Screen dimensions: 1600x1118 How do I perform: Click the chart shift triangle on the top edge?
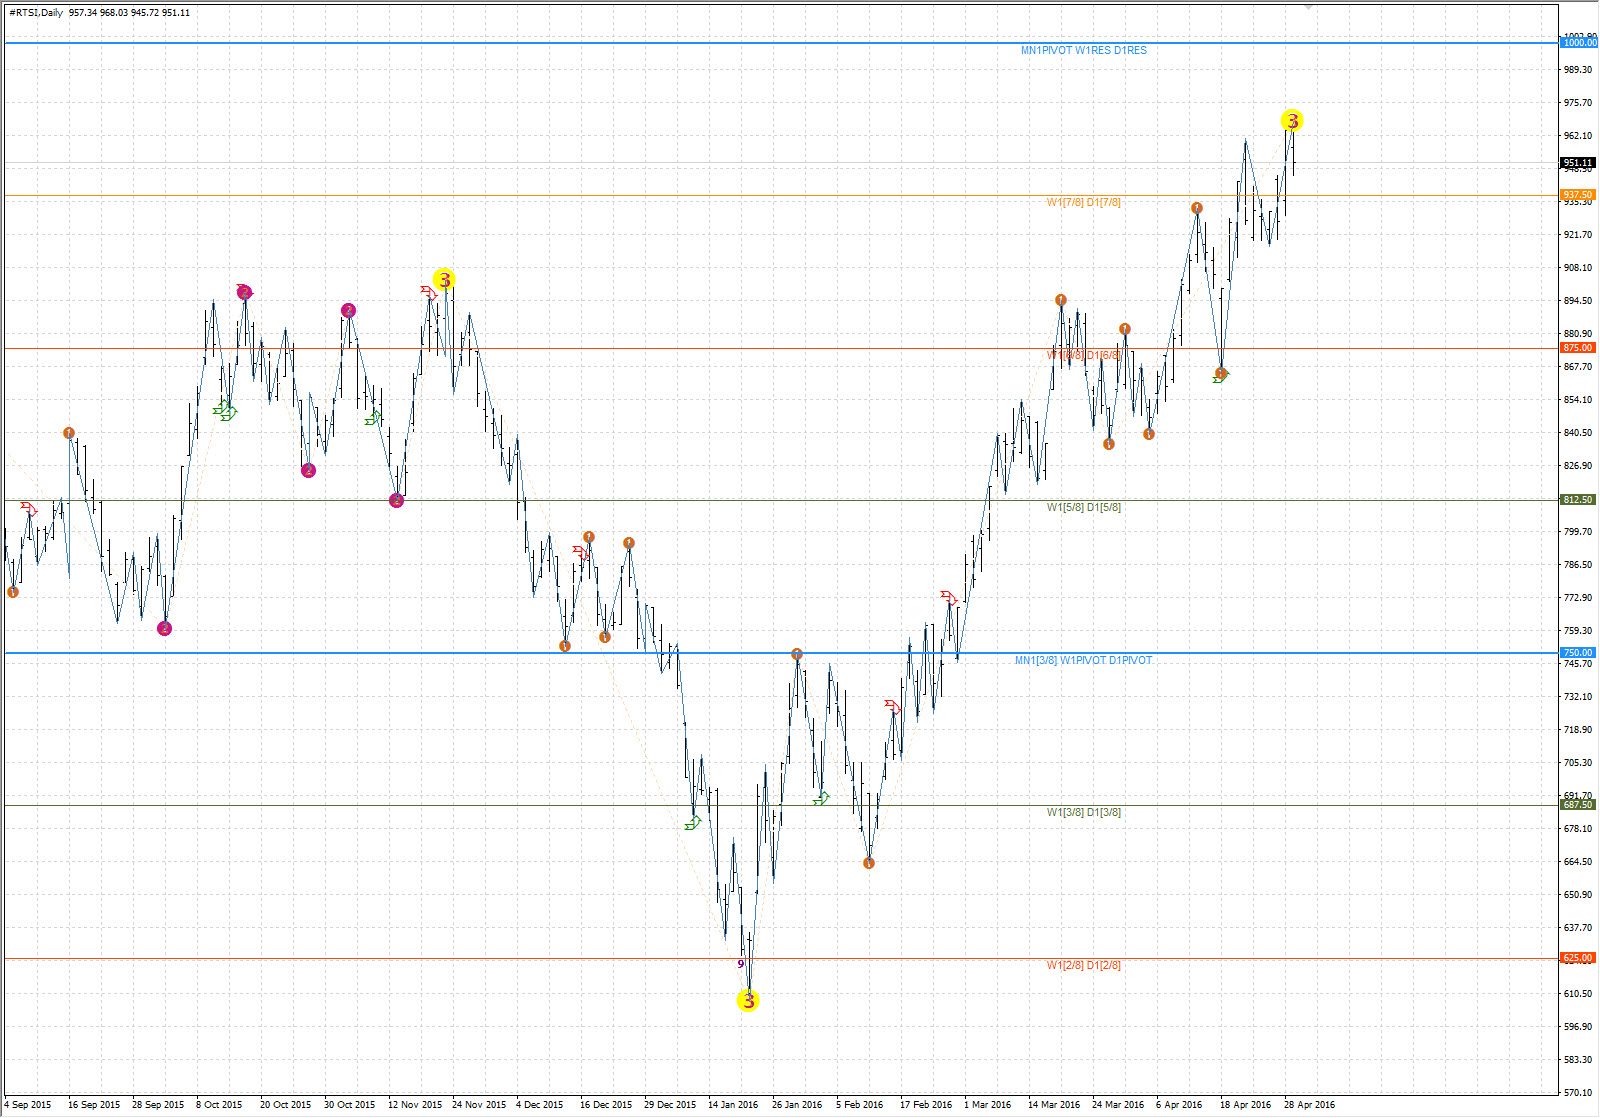pos(1307,7)
